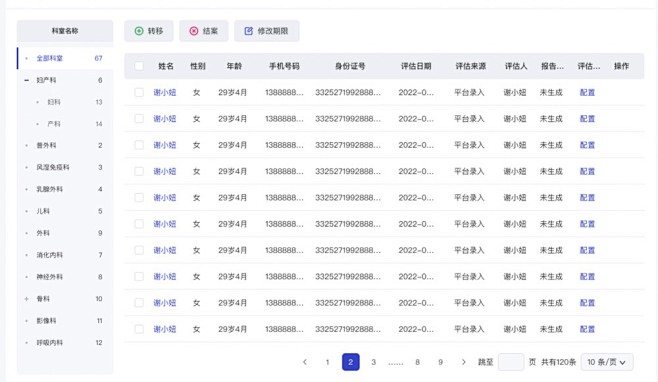Screen dimensions: 658x382
Task: Click the 性别 column header
Action: 198,66
